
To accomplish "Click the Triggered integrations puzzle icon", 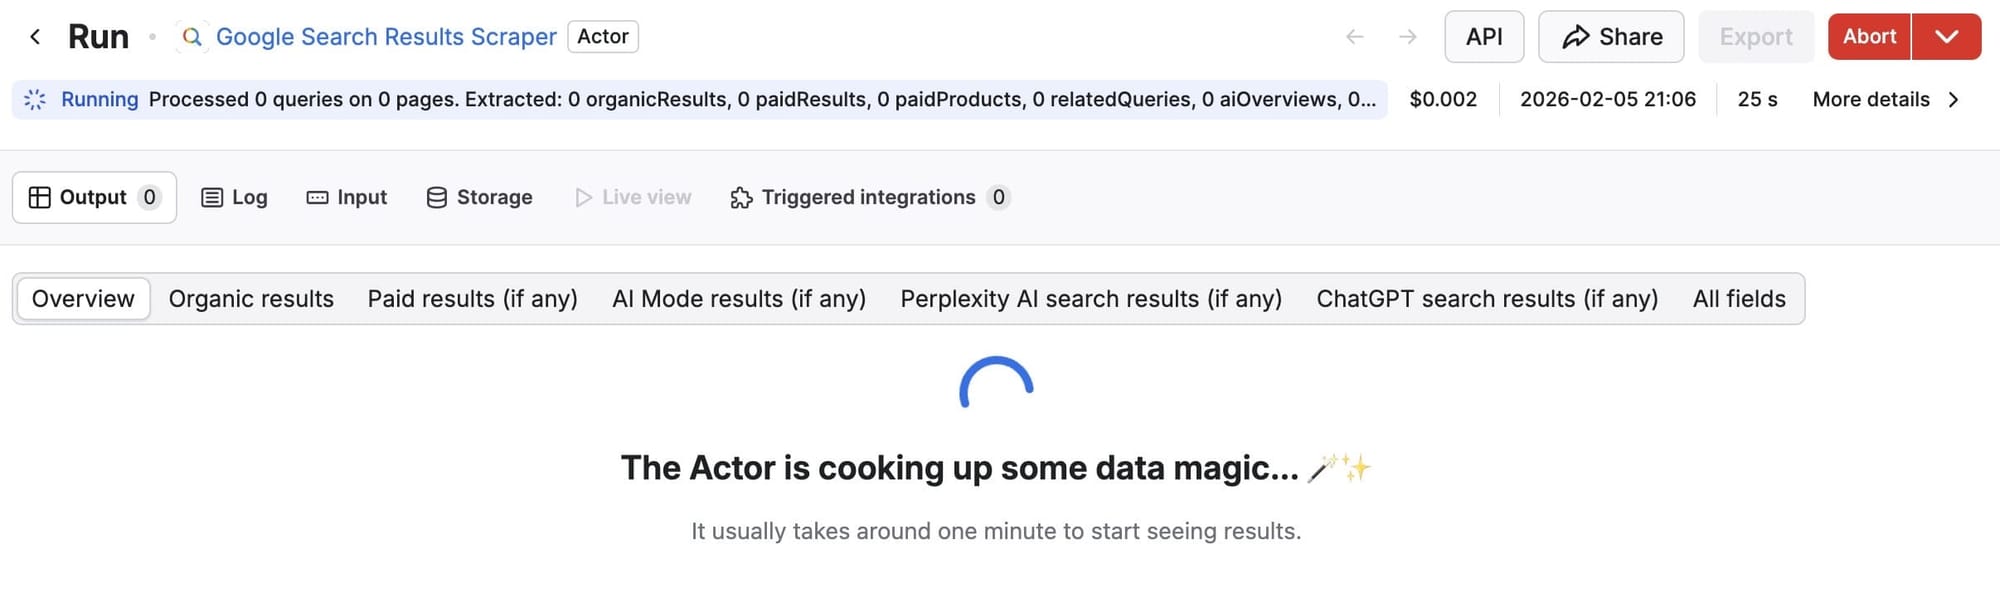I will coord(740,197).
